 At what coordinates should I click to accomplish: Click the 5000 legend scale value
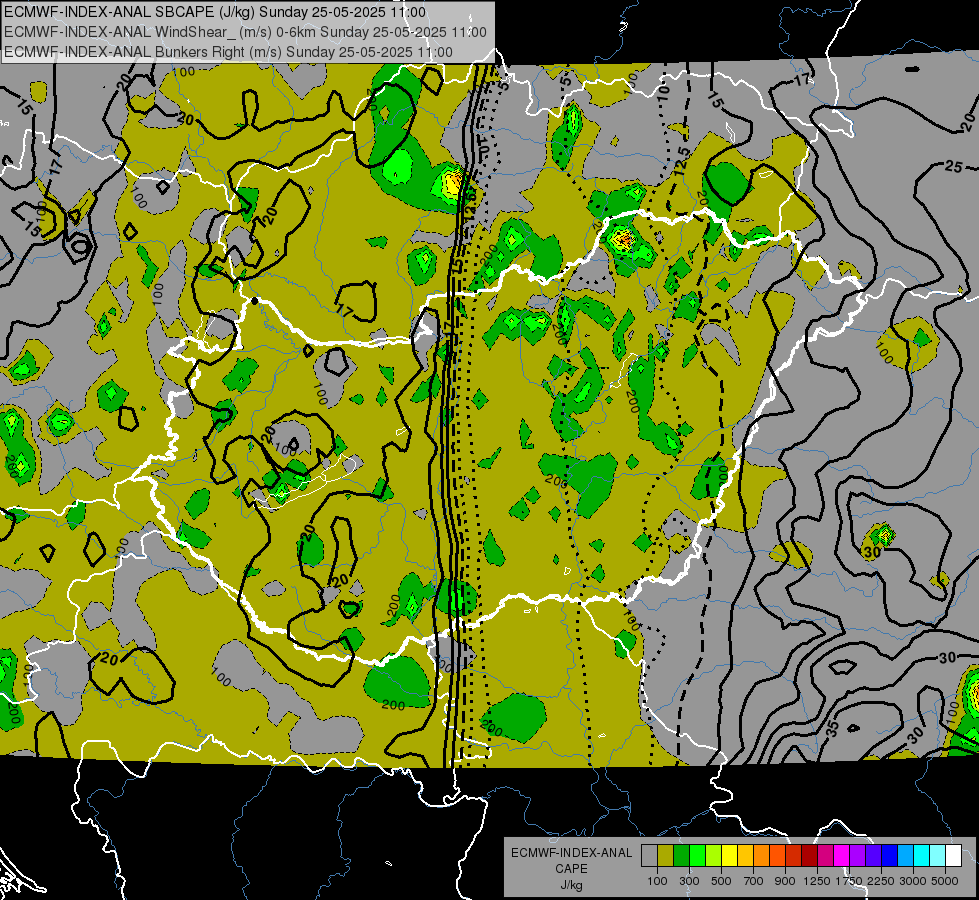point(945,881)
